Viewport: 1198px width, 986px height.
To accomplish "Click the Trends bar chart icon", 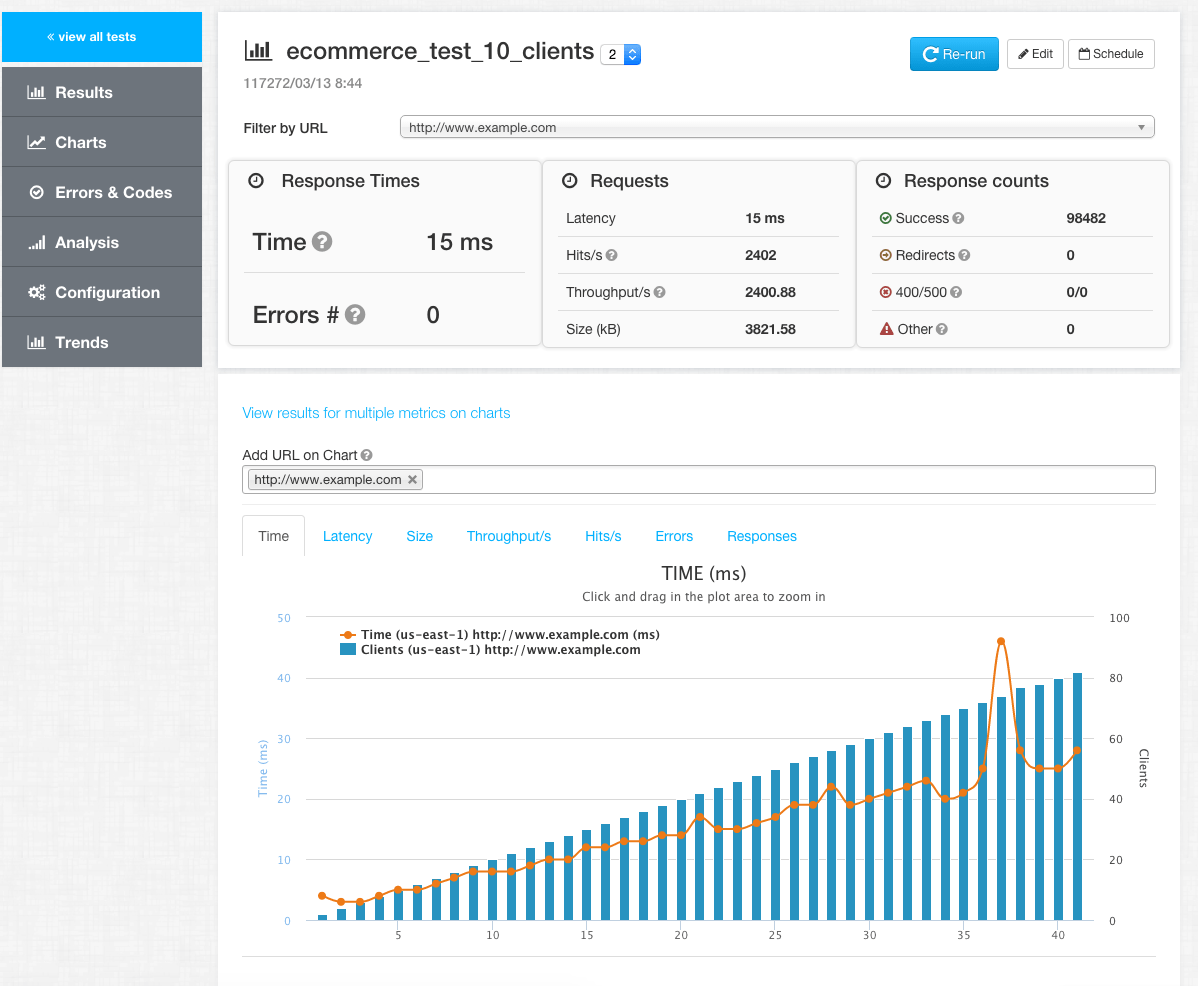I will 36,342.
